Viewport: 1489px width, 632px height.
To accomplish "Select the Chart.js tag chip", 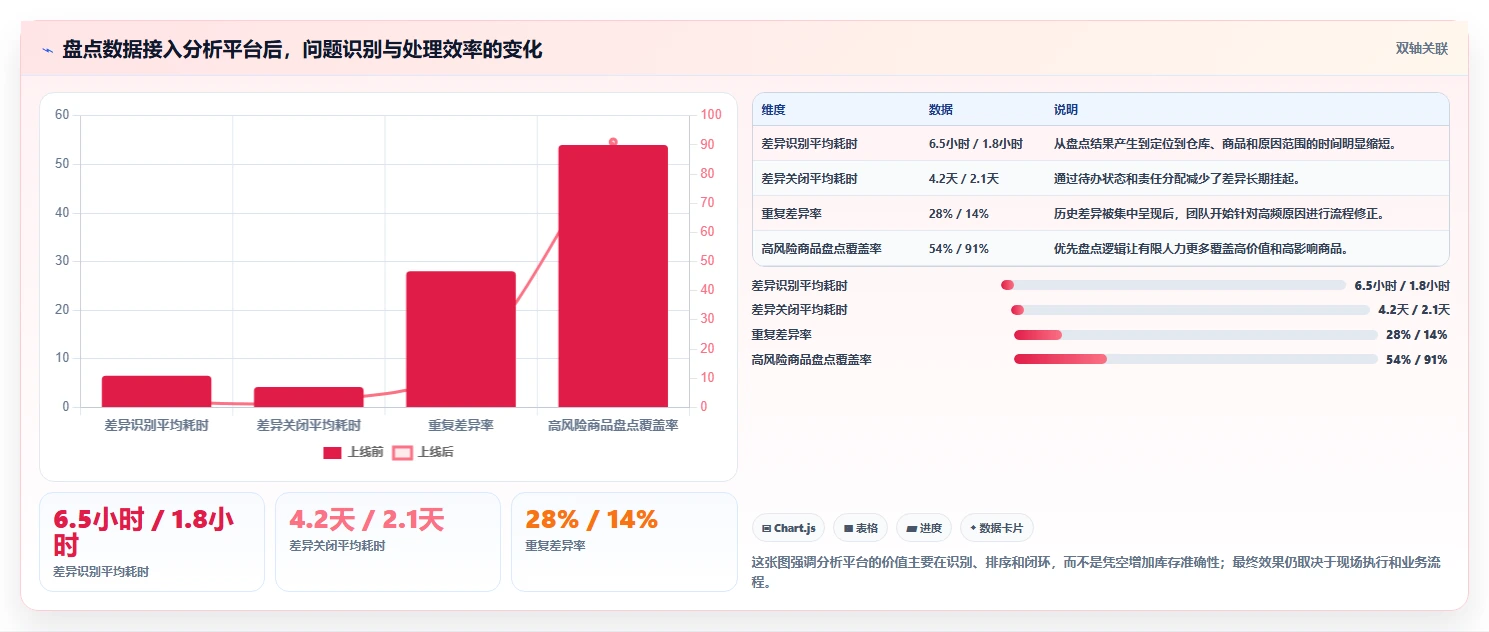I will (x=788, y=528).
